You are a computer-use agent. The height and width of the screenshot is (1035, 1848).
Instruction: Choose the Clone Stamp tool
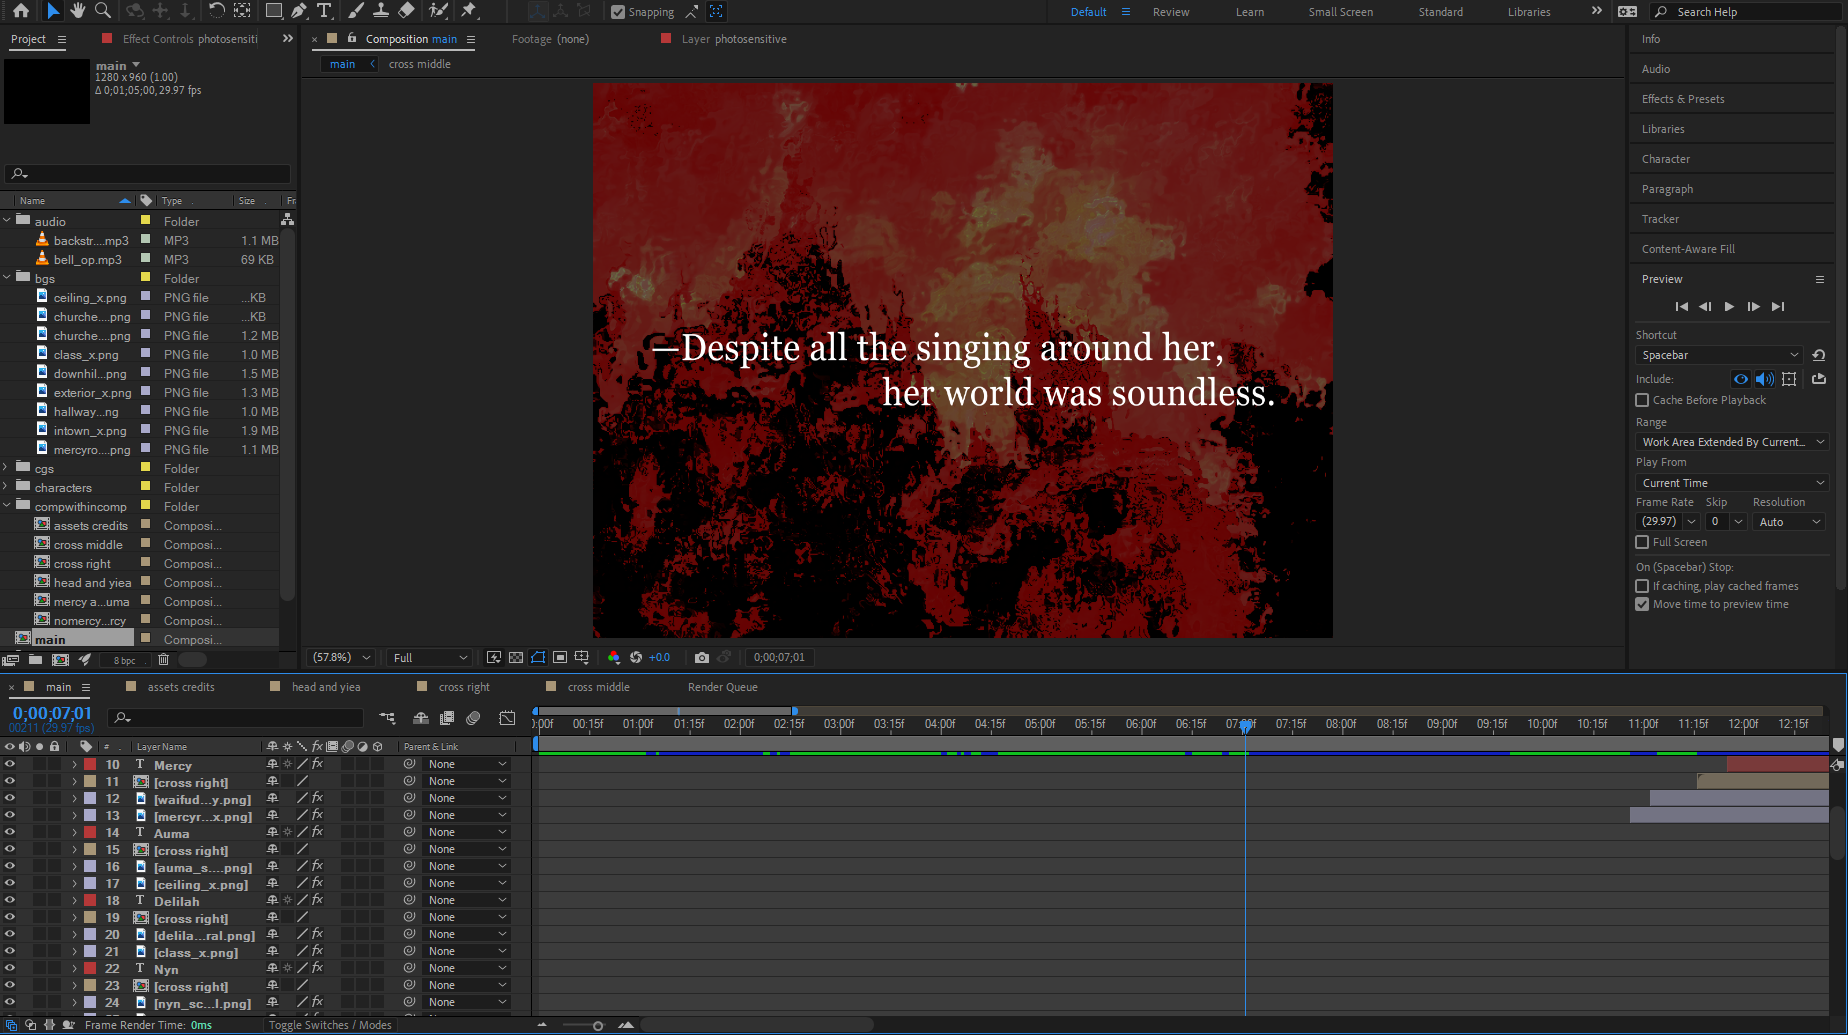(381, 11)
